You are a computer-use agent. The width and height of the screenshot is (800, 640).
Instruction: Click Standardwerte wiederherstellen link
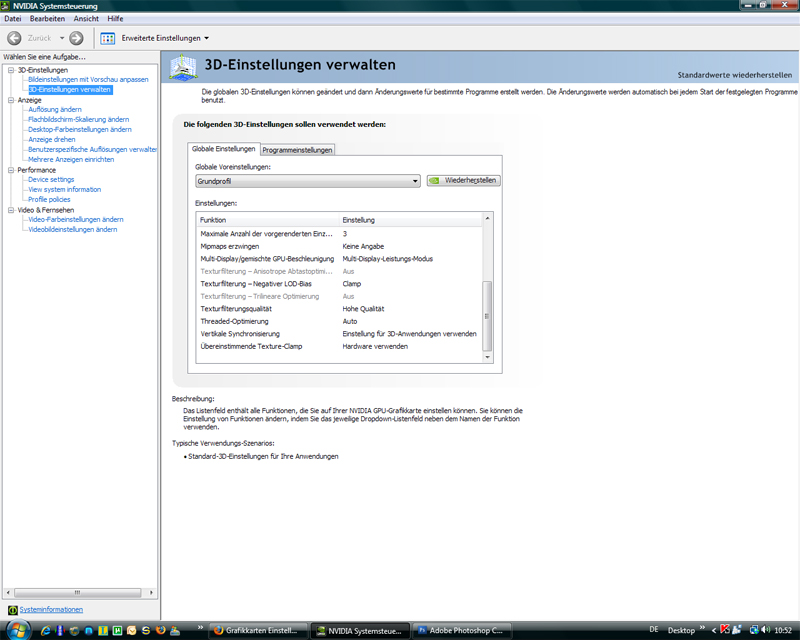coord(735,76)
